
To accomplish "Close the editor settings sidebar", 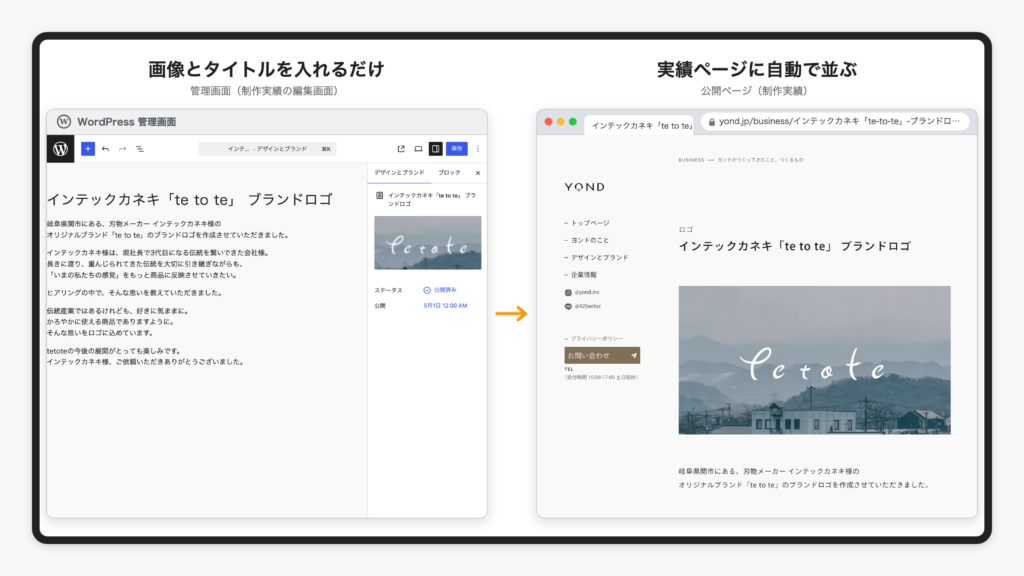I will tap(478, 173).
